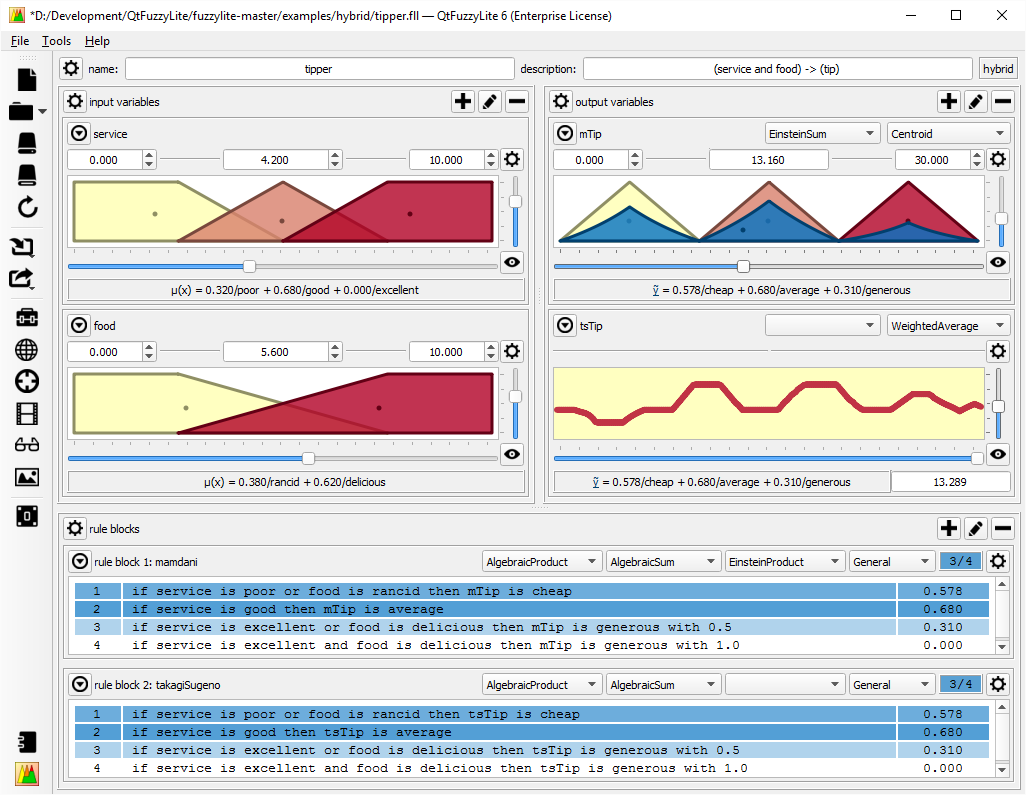Toggle the eye icon for service variable

pos(512,262)
